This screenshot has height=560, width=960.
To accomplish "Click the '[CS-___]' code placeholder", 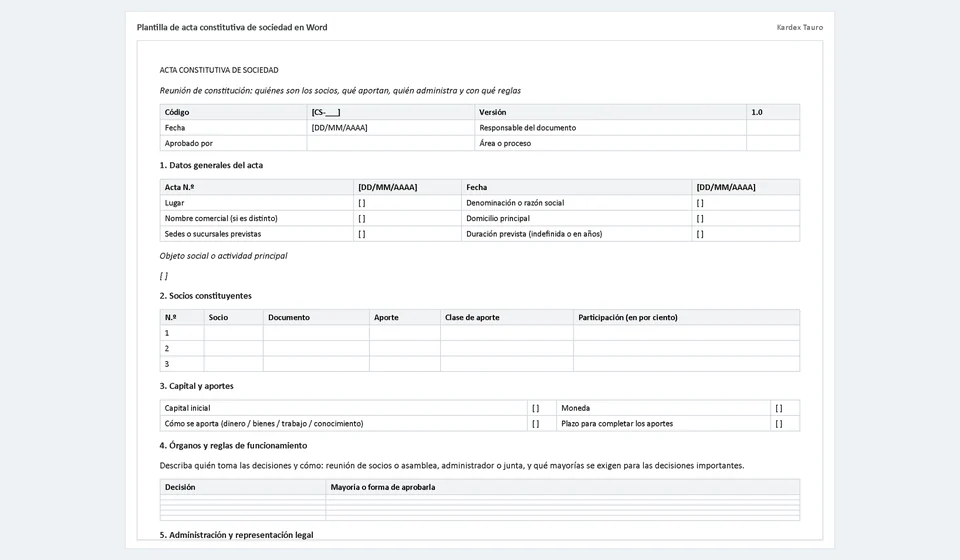I will pyautogui.click(x=326, y=113).
